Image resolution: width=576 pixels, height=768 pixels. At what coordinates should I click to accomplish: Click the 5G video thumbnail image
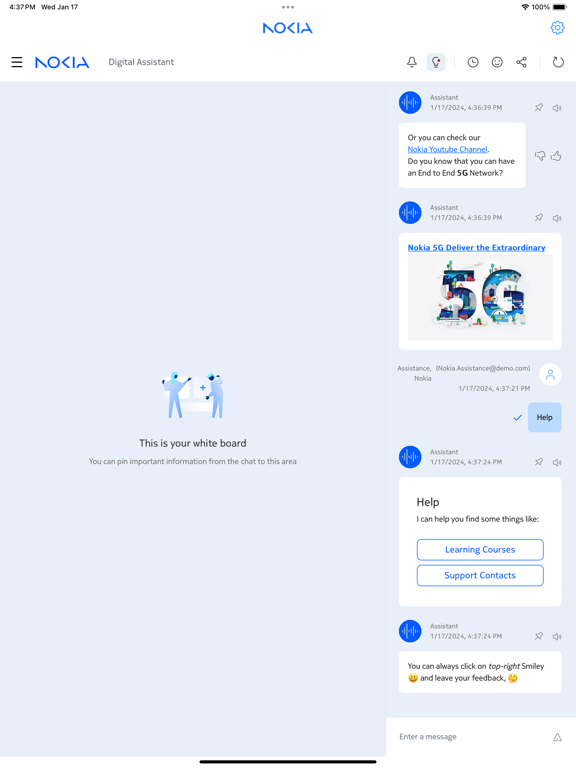pos(480,297)
